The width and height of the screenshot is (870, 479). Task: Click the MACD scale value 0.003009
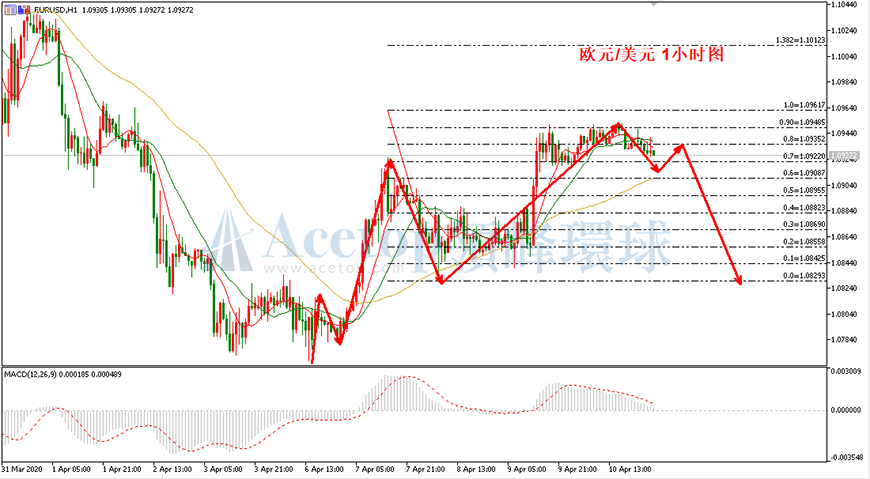(846, 371)
